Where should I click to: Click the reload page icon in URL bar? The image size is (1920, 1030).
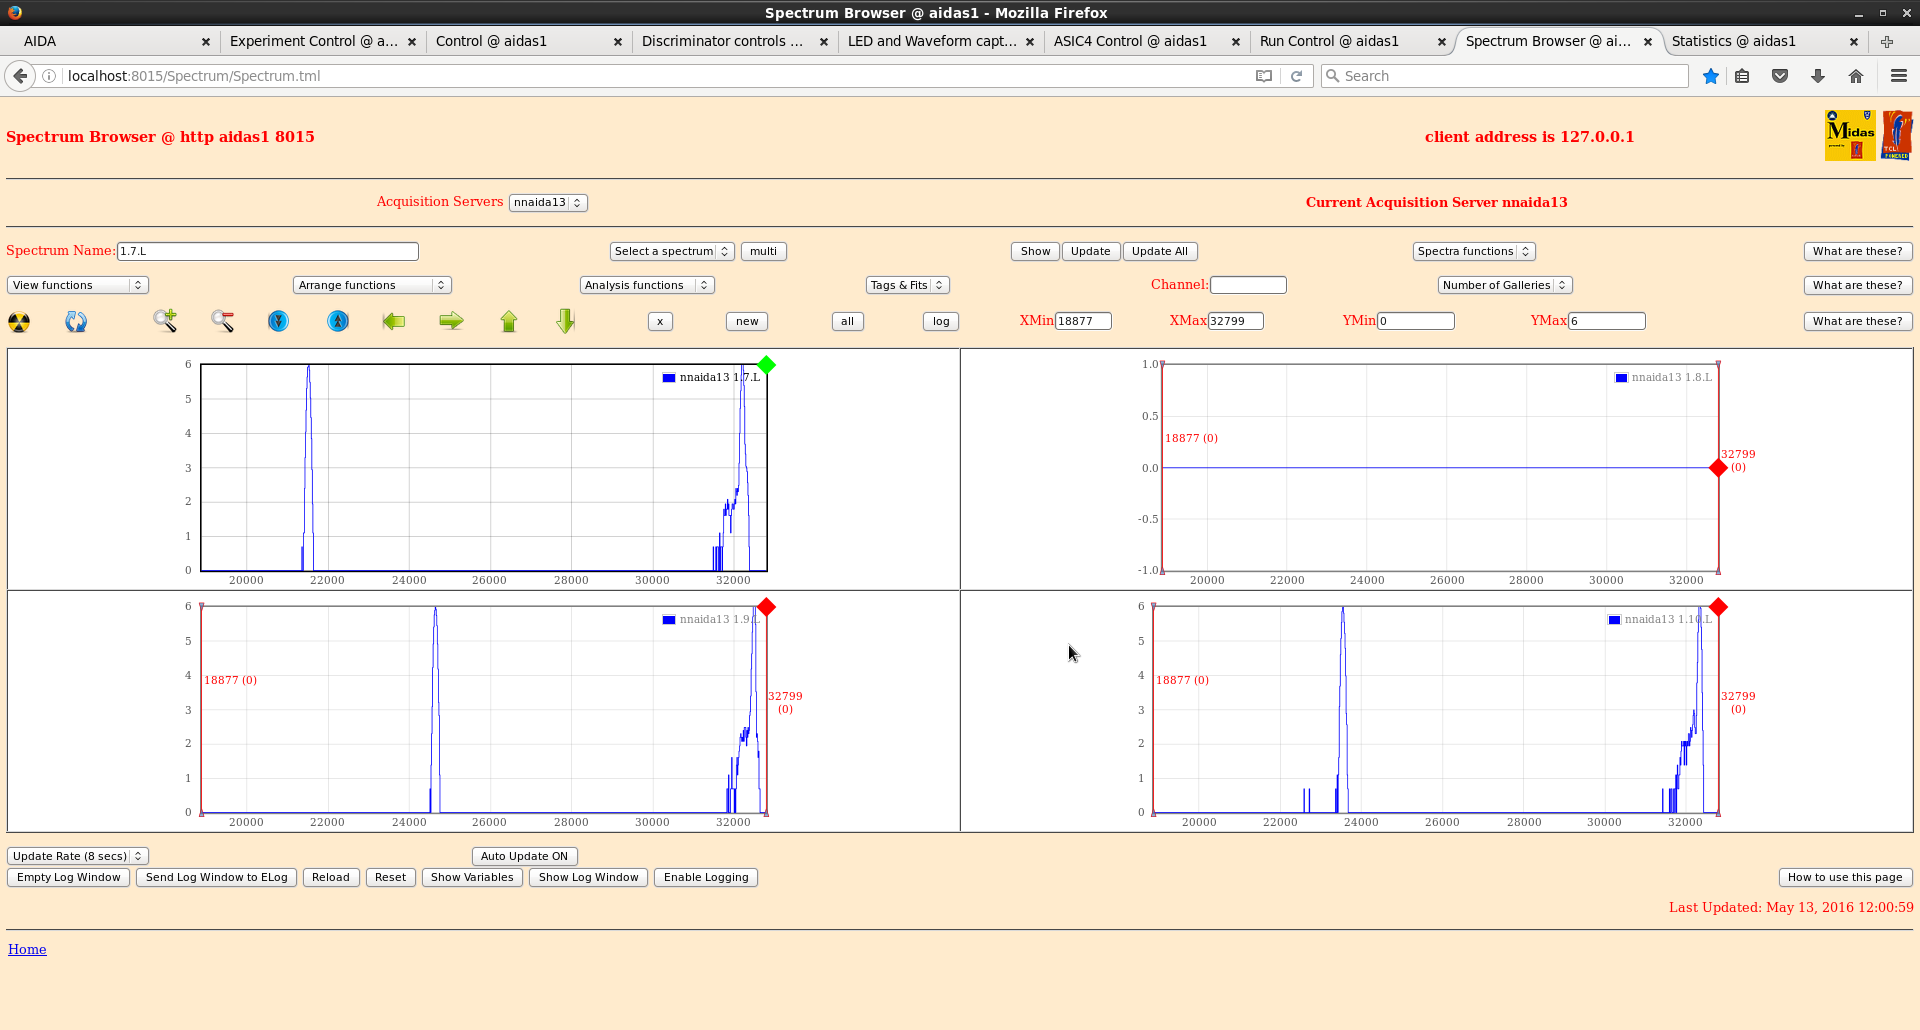[x=1297, y=76]
